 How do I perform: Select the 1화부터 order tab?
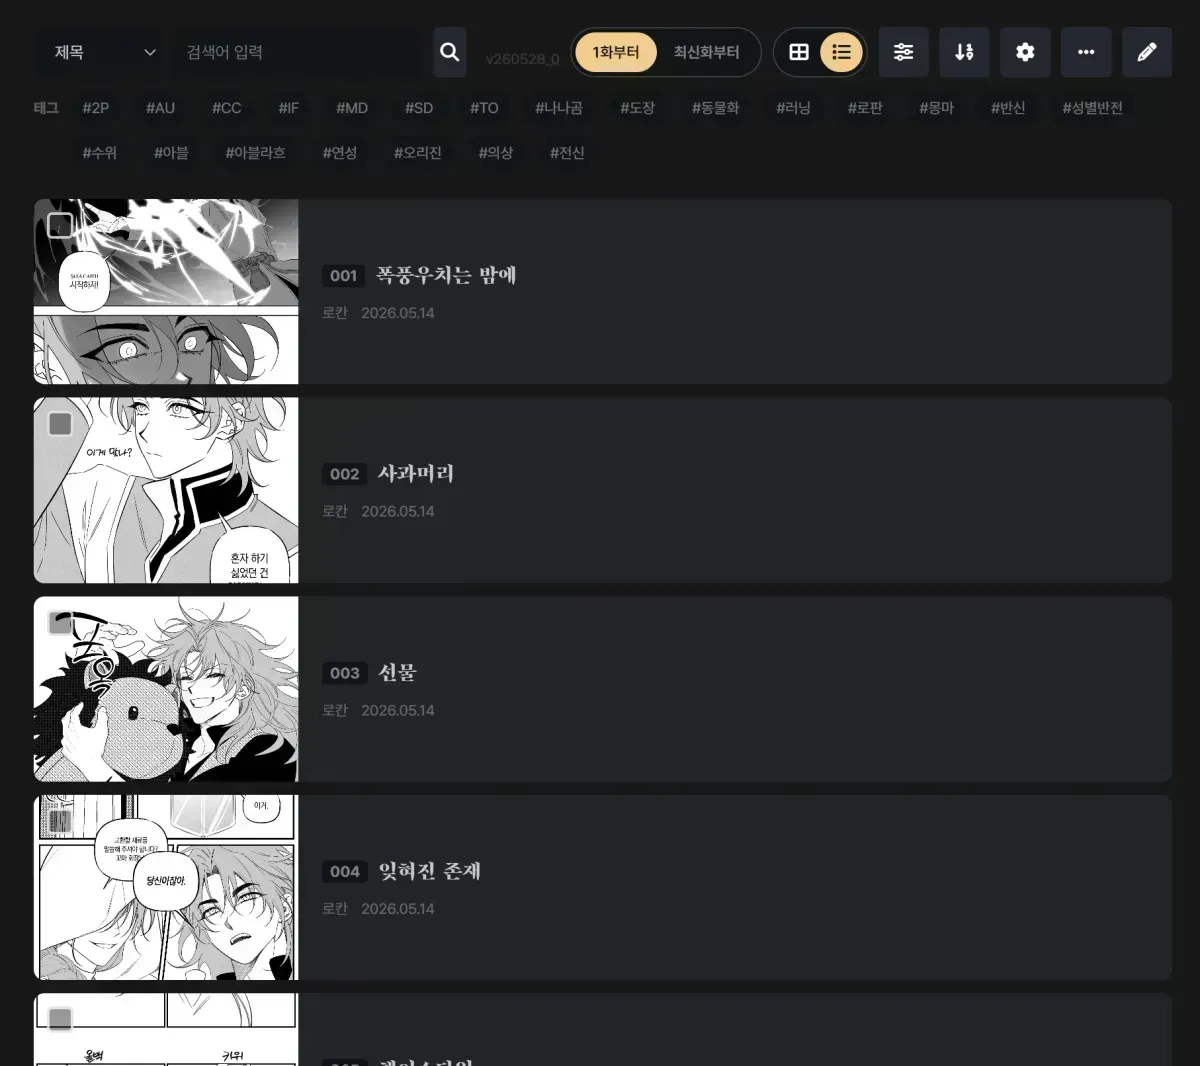(615, 52)
